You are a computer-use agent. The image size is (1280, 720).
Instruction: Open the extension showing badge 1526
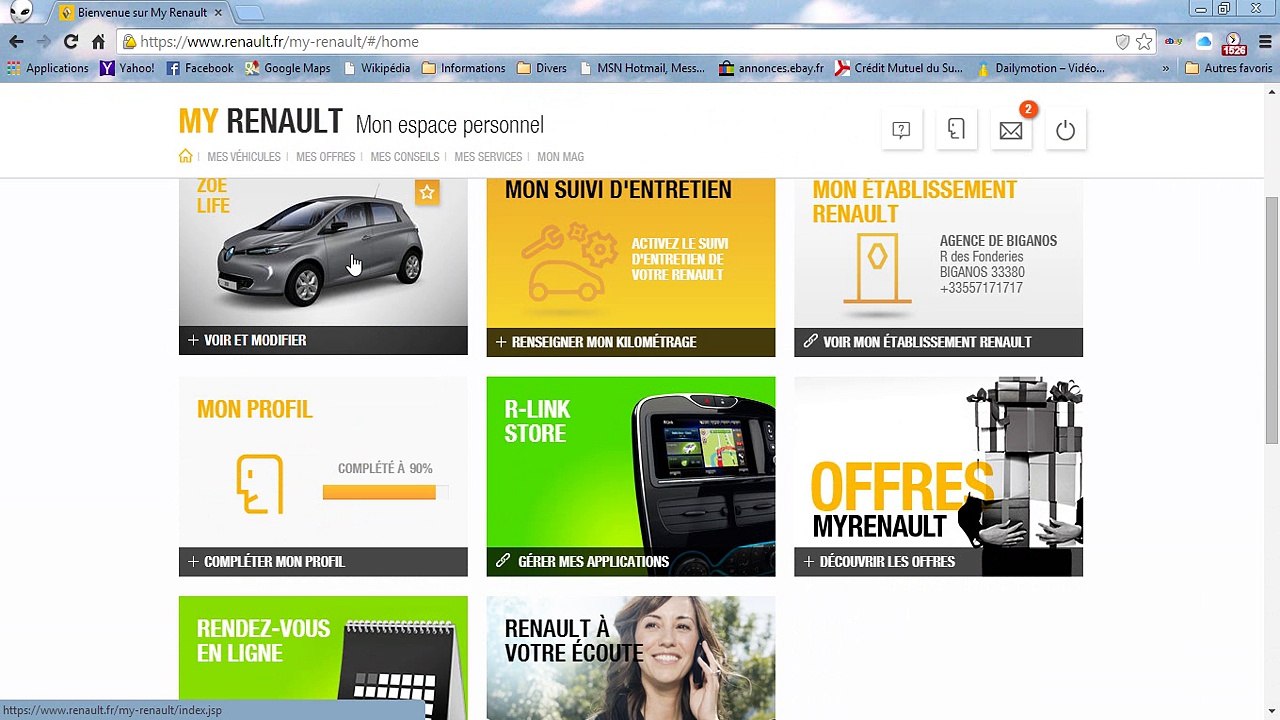click(1234, 44)
